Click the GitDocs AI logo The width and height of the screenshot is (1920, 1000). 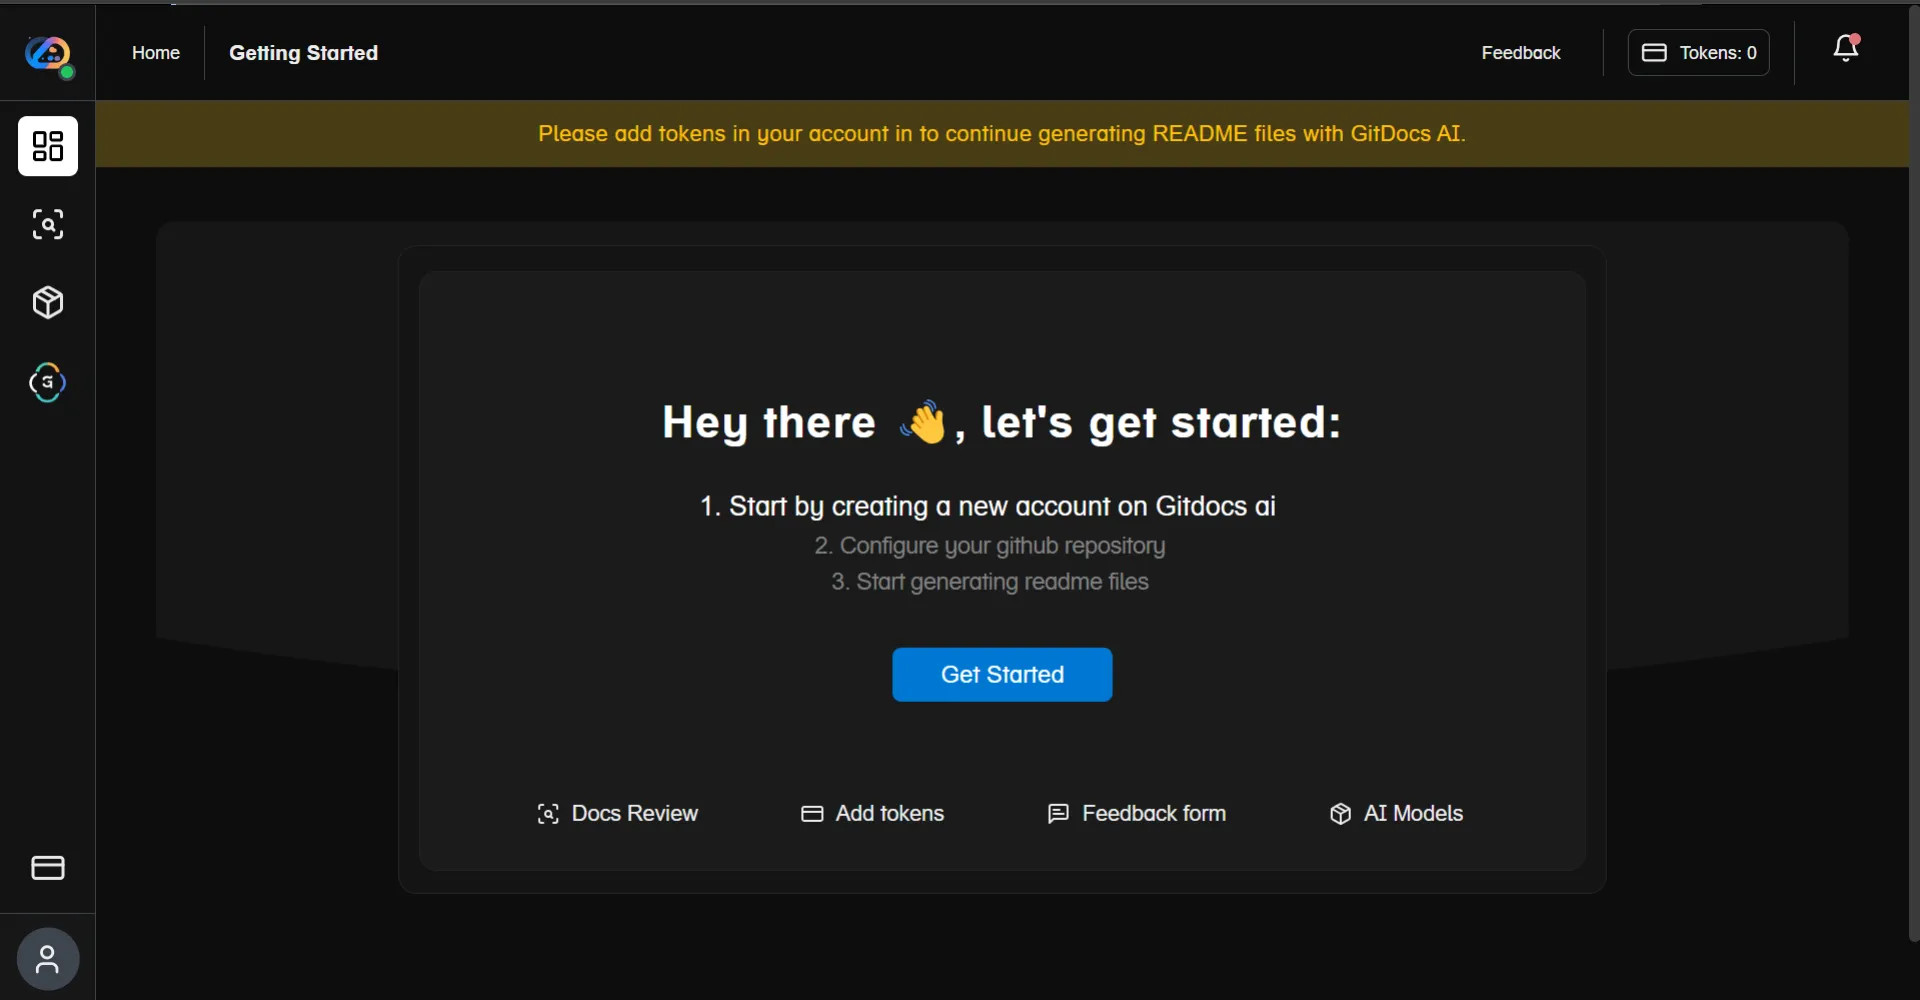(48, 54)
